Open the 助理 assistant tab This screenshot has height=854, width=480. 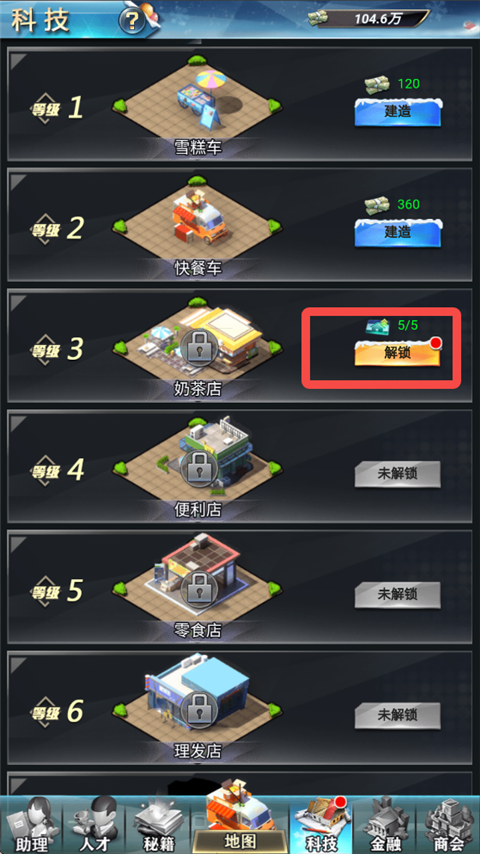[32, 824]
